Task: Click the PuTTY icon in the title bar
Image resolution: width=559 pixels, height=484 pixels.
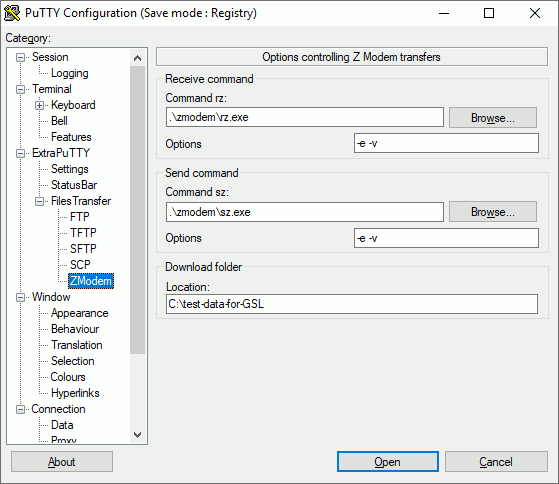Action: click(x=12, y=13)
